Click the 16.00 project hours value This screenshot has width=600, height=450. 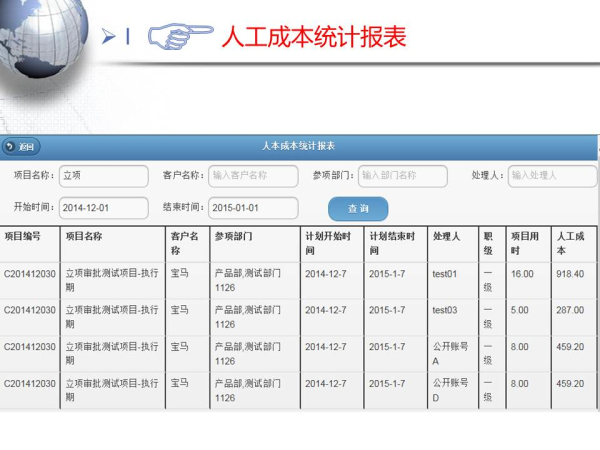(522, 274)
